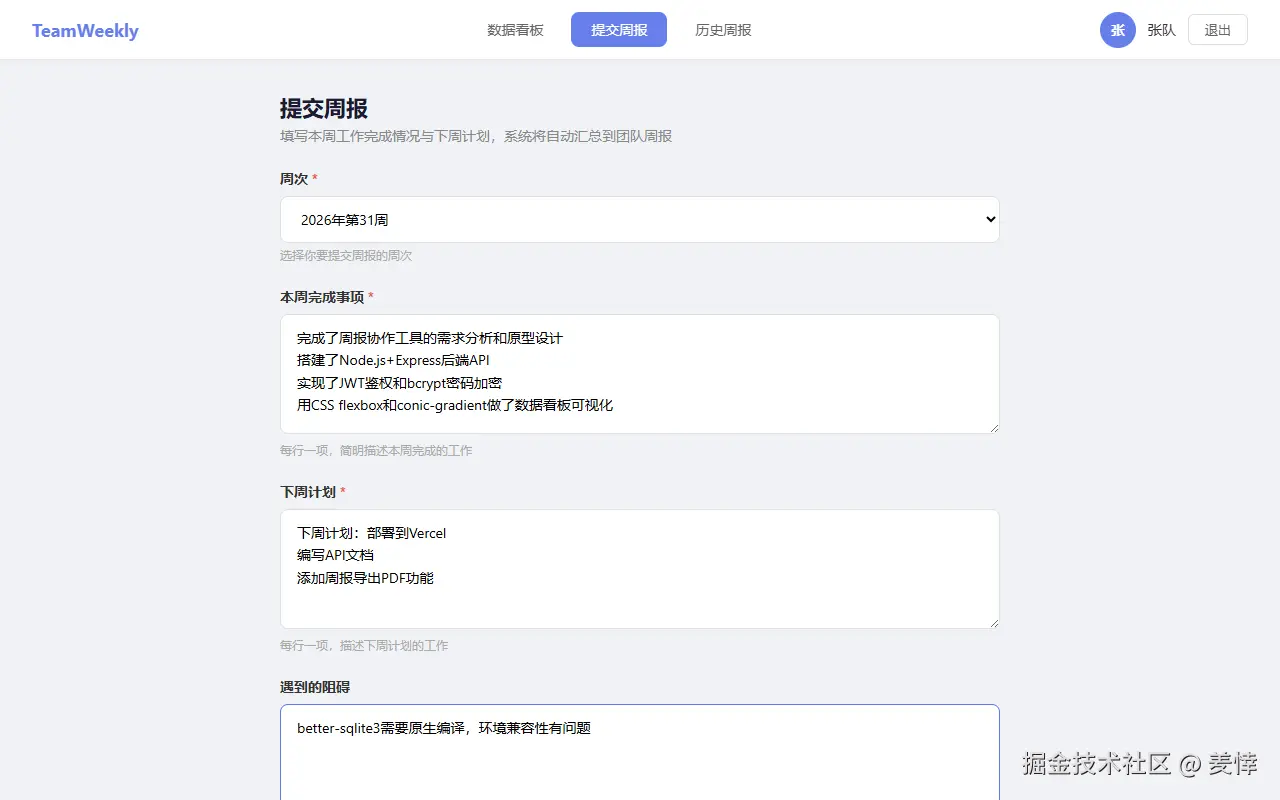Open the 周次 week dropdown

640,219
